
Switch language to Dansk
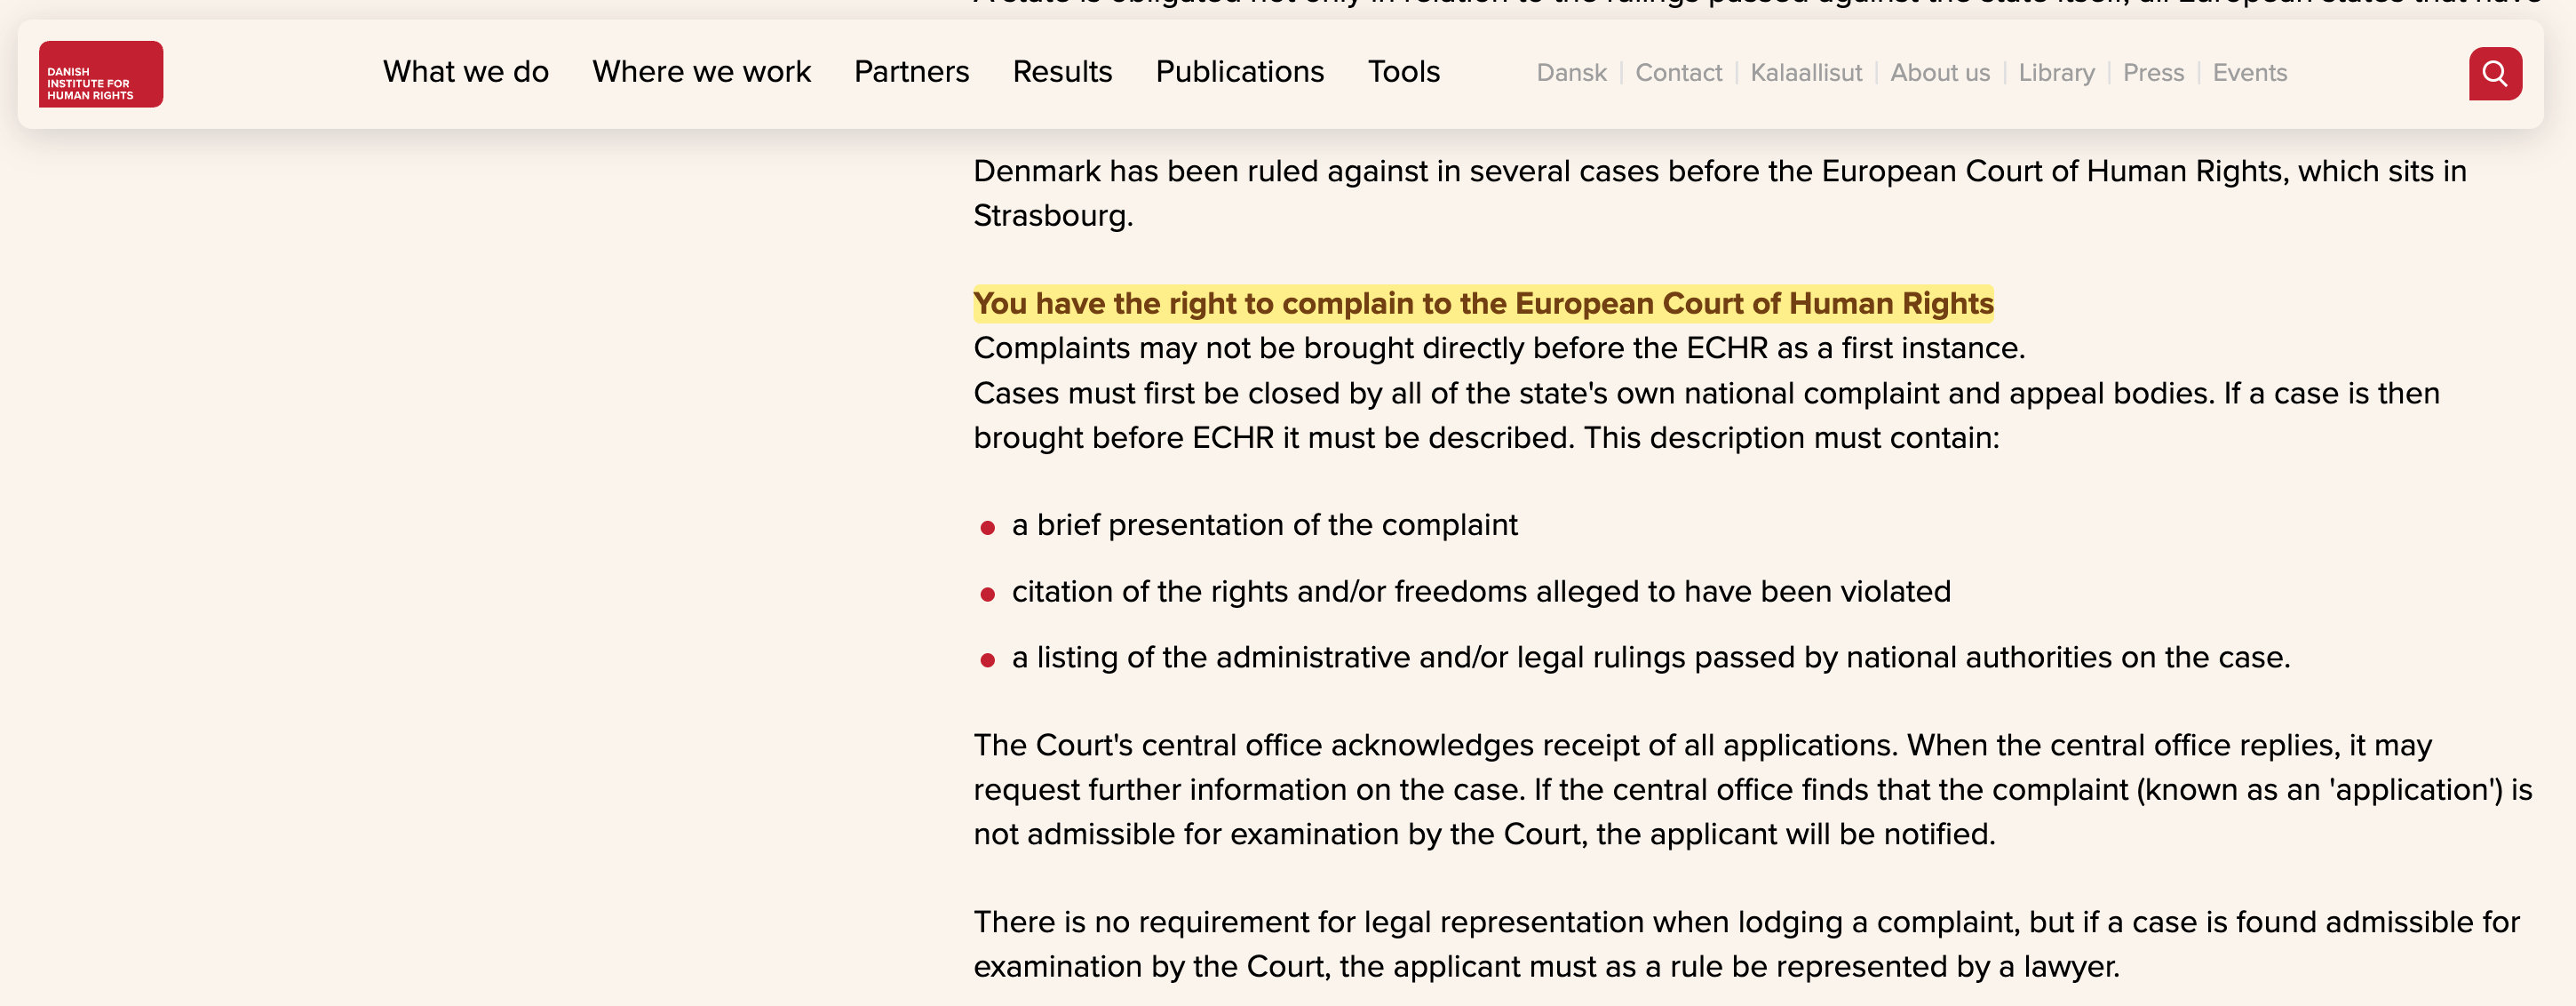click(1571, 73)
